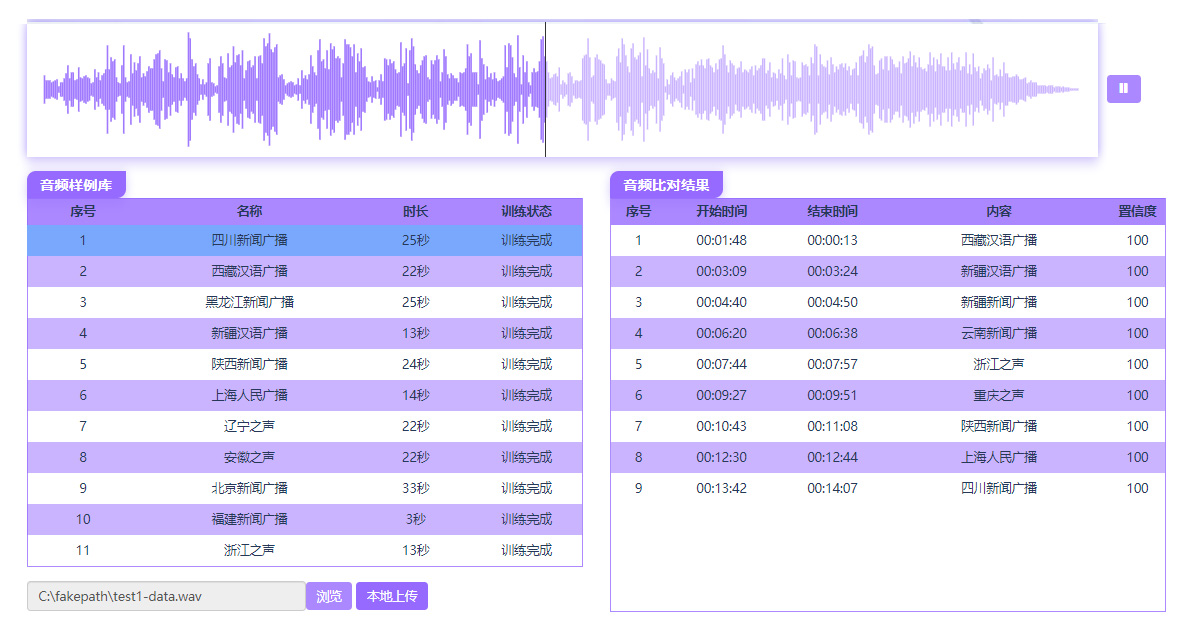Open the 音频比对结果 tab
Viewport: 1189px width, 630px height.
coord(666,185)
